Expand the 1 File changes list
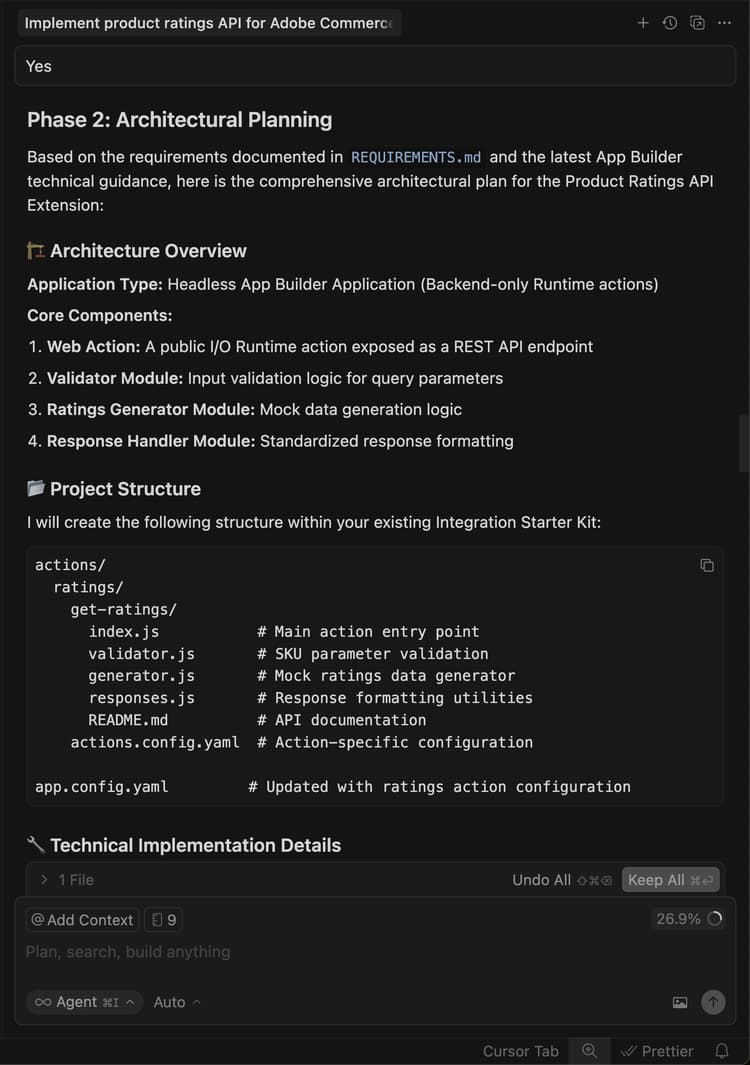This screenshot has height=1065, width=750. pyautogui.click(x=66, y=880)
